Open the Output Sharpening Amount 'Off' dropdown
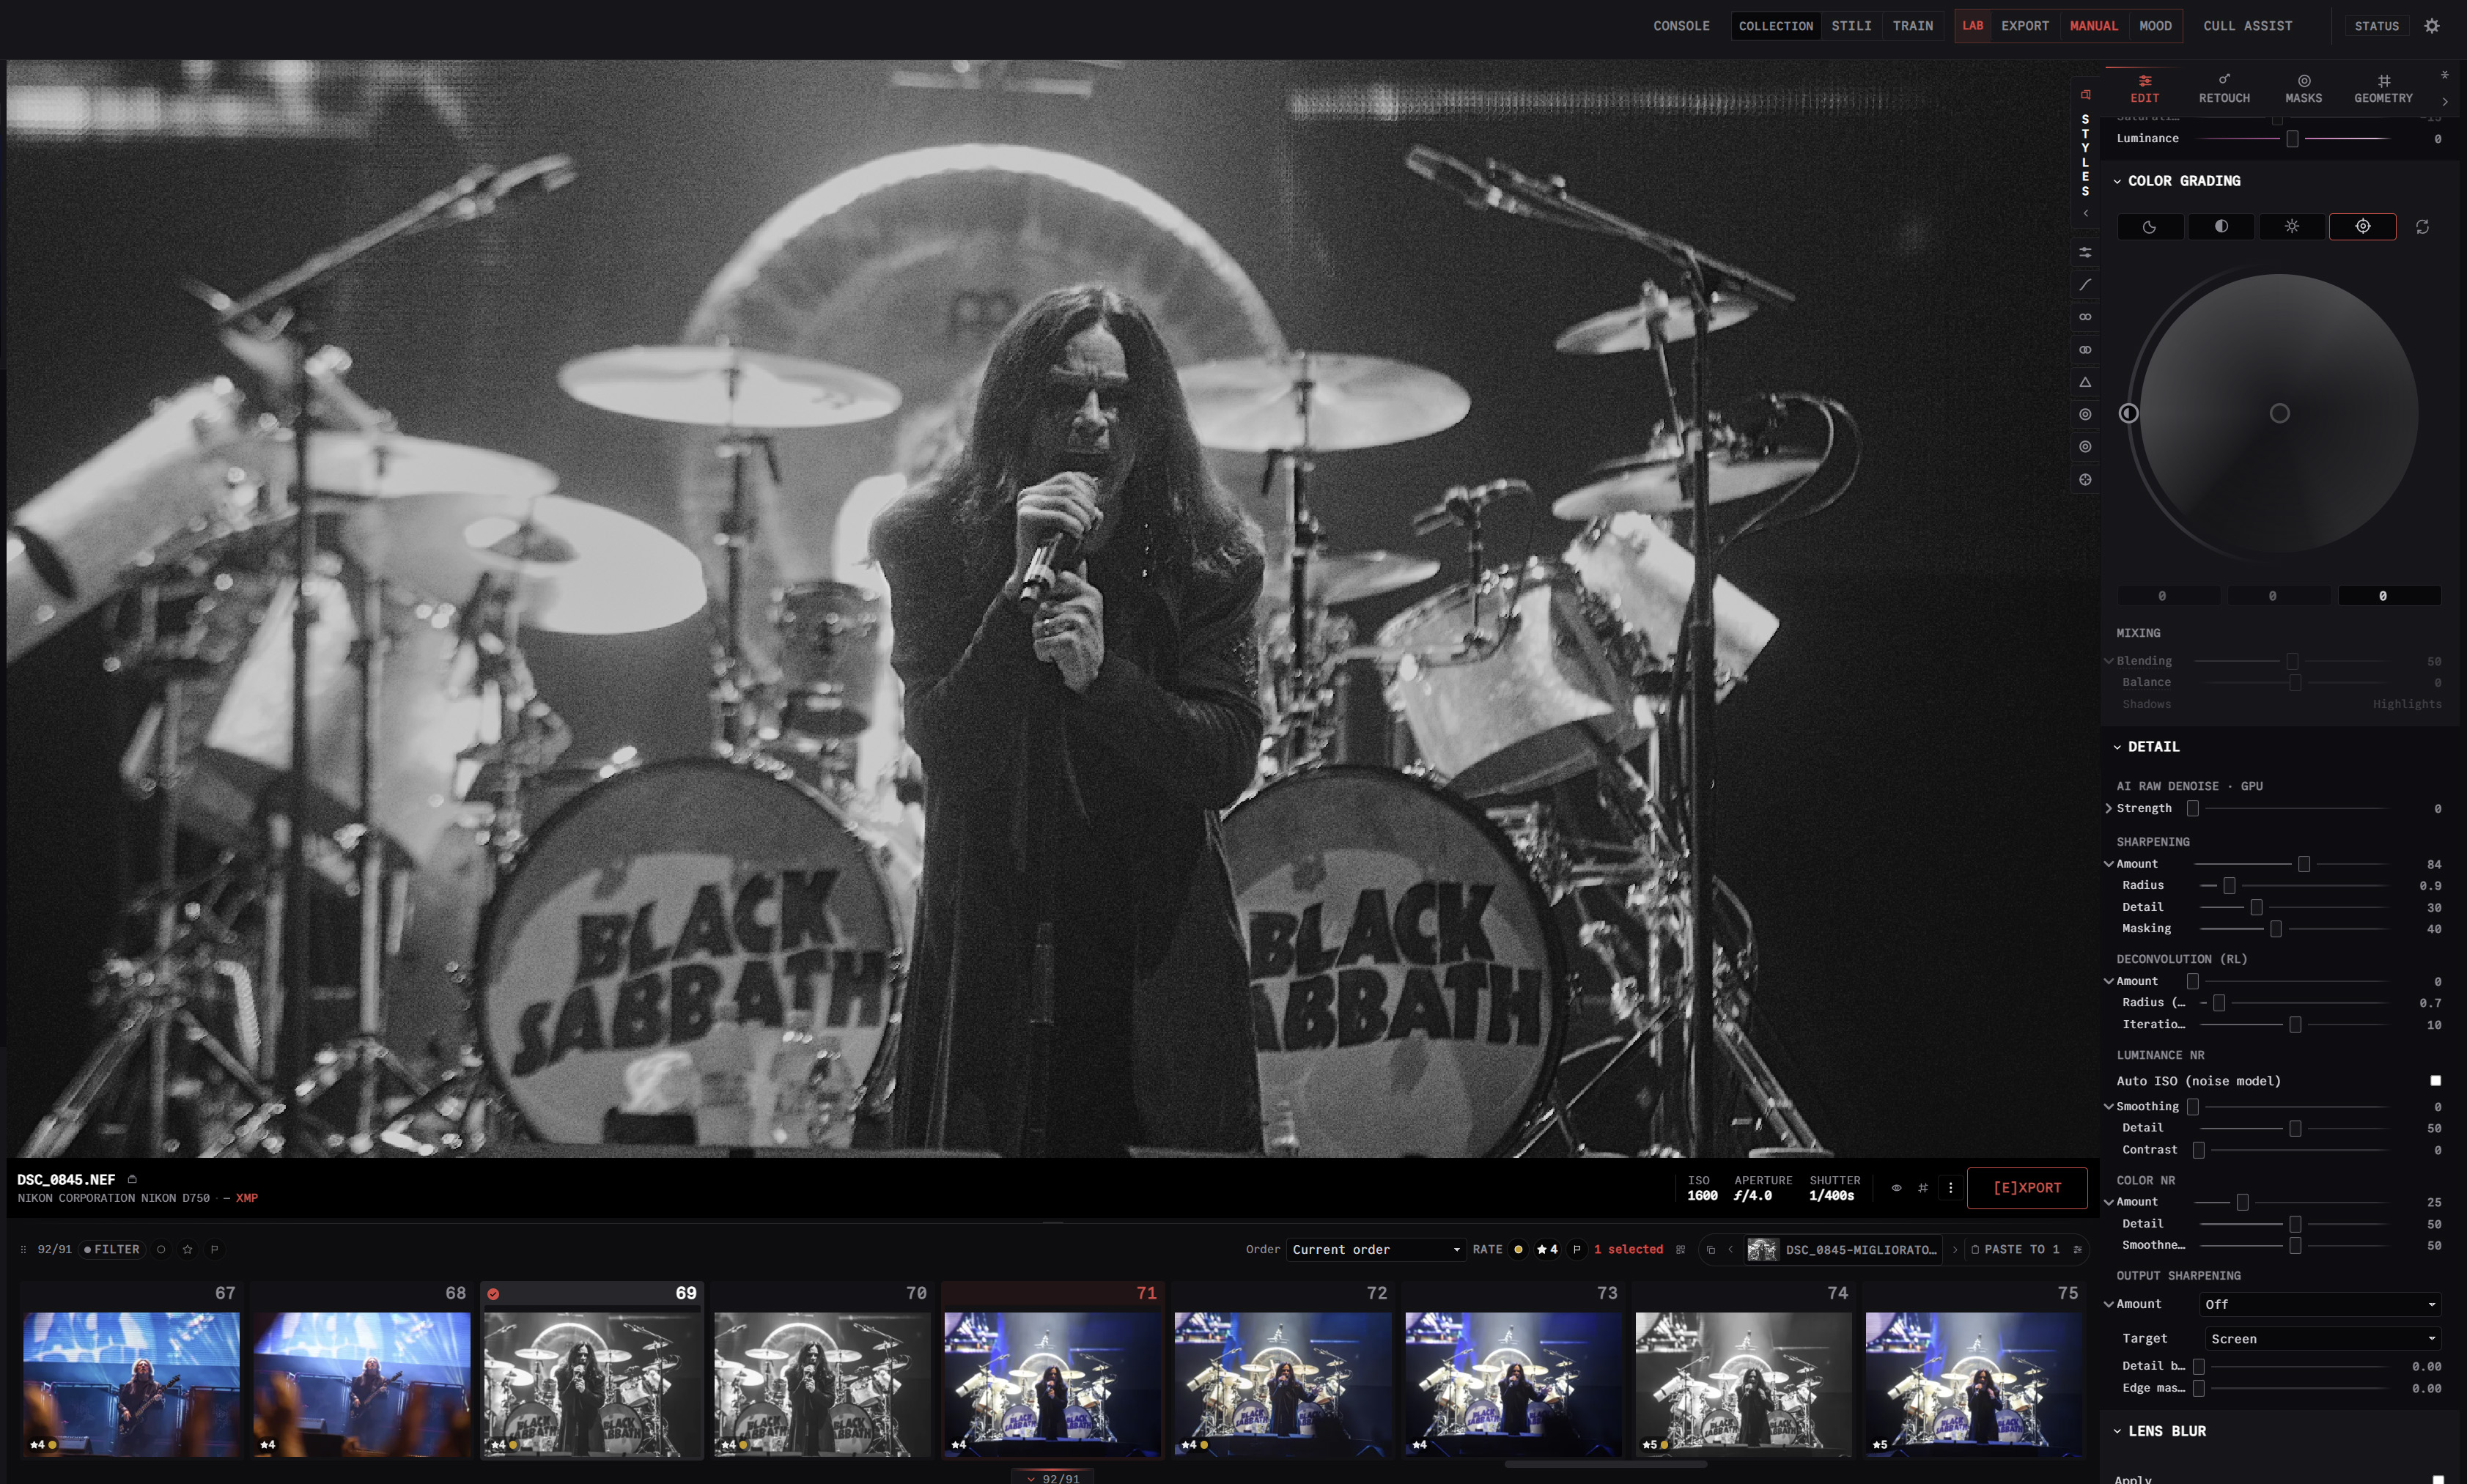2467x1484 pixels. tap(2320, 1305)
